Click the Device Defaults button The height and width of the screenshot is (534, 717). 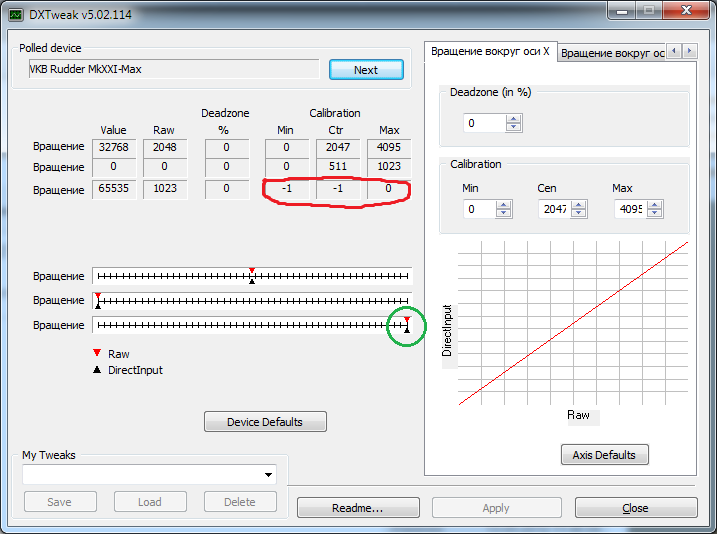tap(265, 422)
